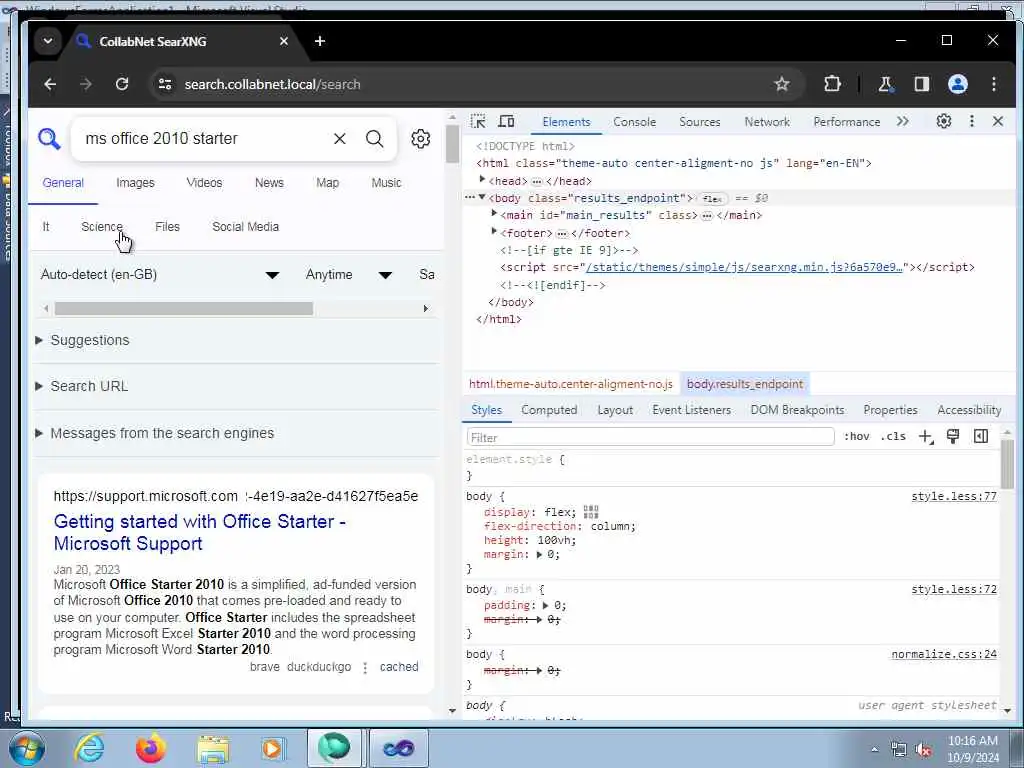Click the search query text box
Screen dimensions: 1024x768
pyautogui.click(x=202, y=138)
